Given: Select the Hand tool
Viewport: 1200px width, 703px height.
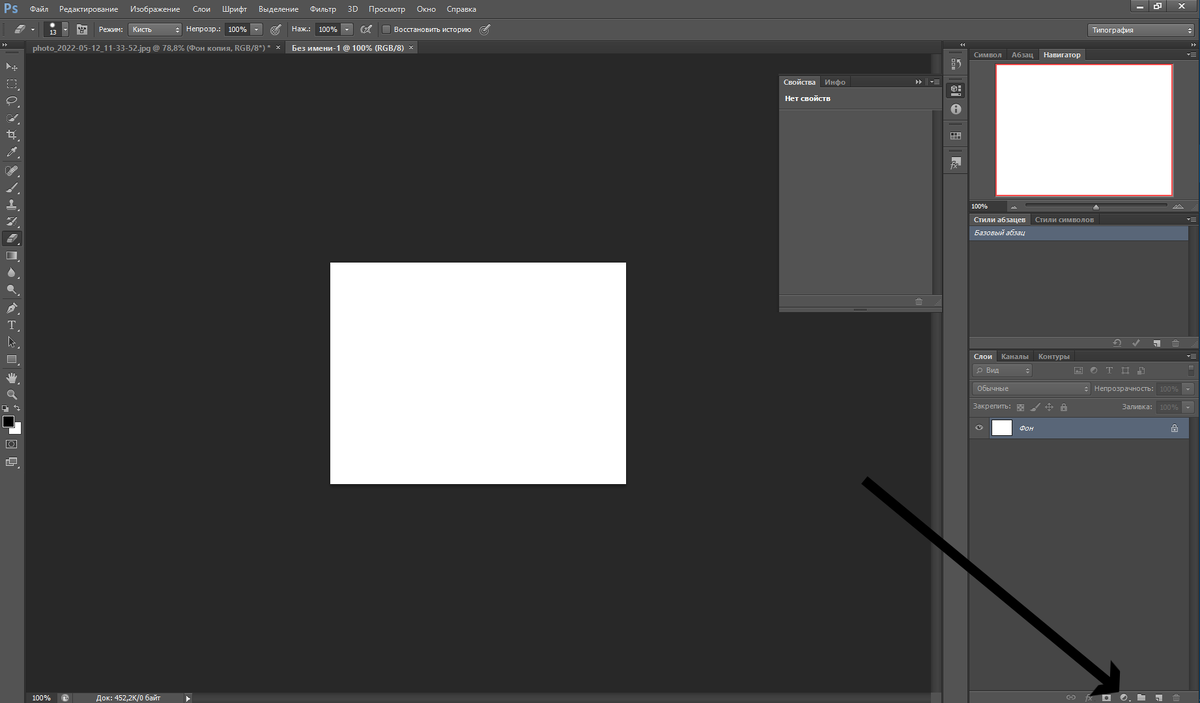Looking at the screenshot, I should tap(12, 379).
